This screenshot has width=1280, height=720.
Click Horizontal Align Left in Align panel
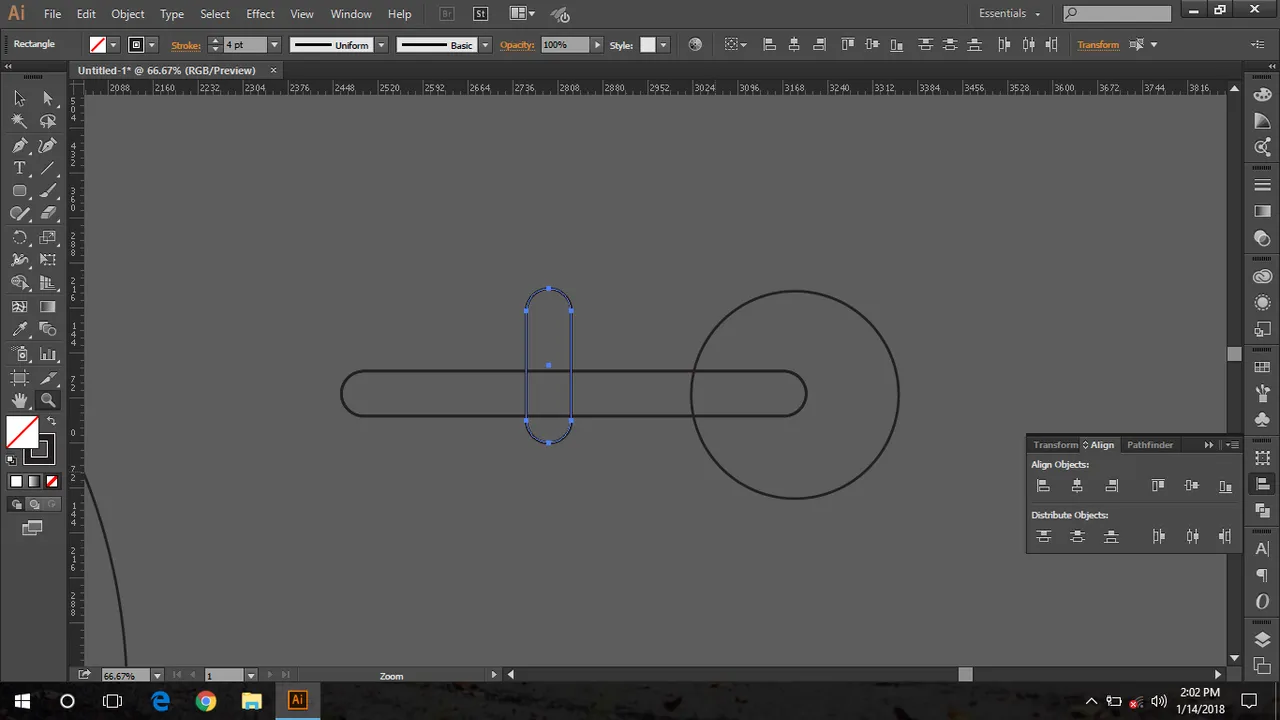[1043, 486]
